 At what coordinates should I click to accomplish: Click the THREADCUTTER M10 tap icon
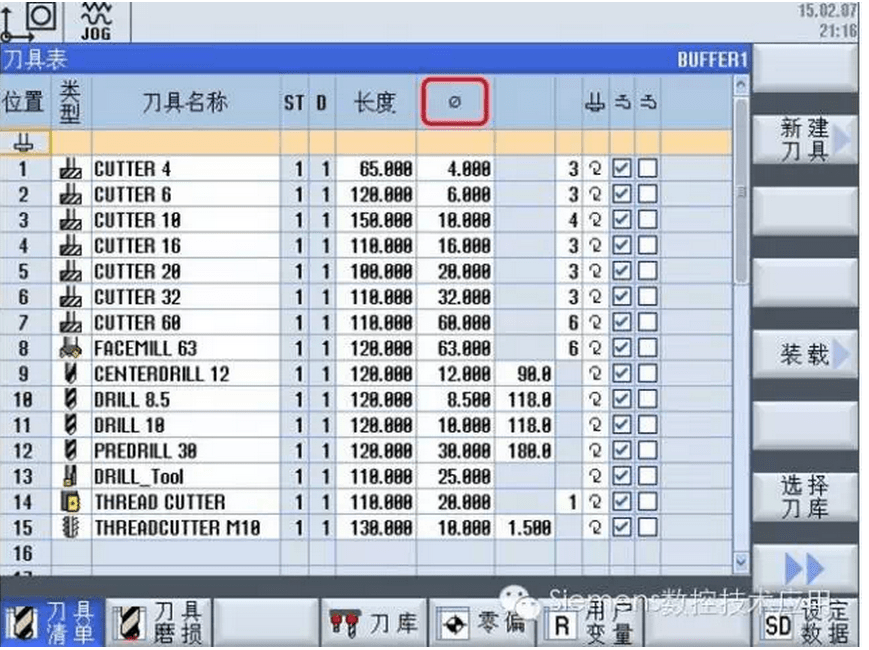click(70, 527)
